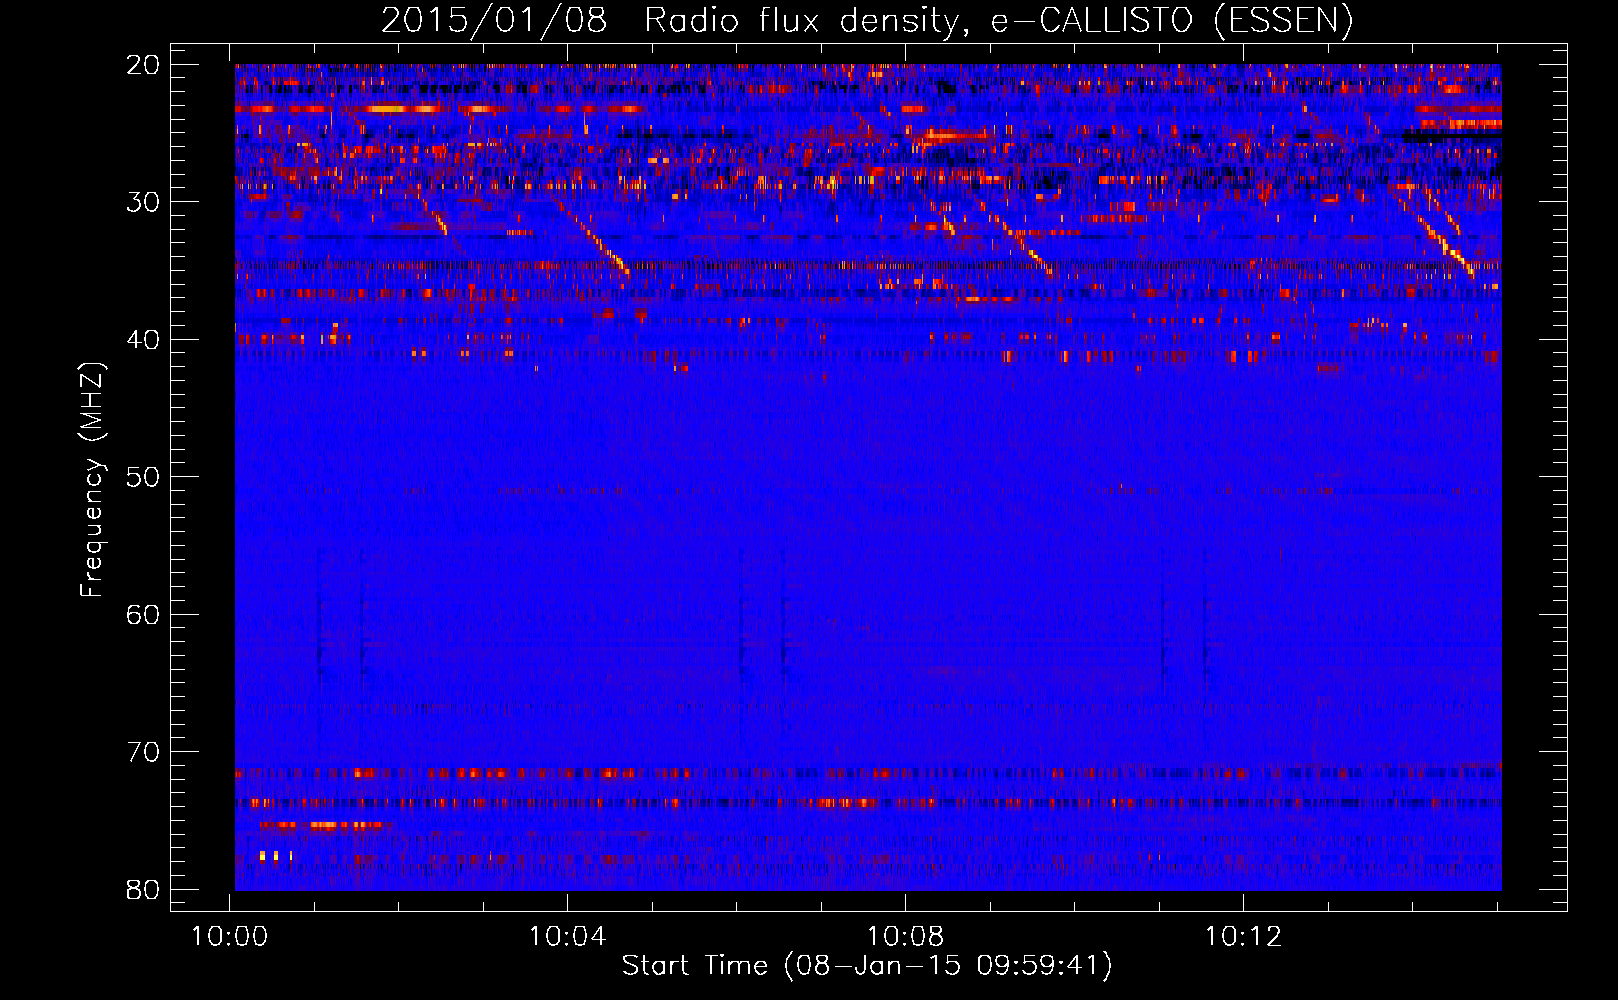Click the 50 MHz frequency tick label
The width and height of the screenshot is (1618, 1000).
[143, 476]
